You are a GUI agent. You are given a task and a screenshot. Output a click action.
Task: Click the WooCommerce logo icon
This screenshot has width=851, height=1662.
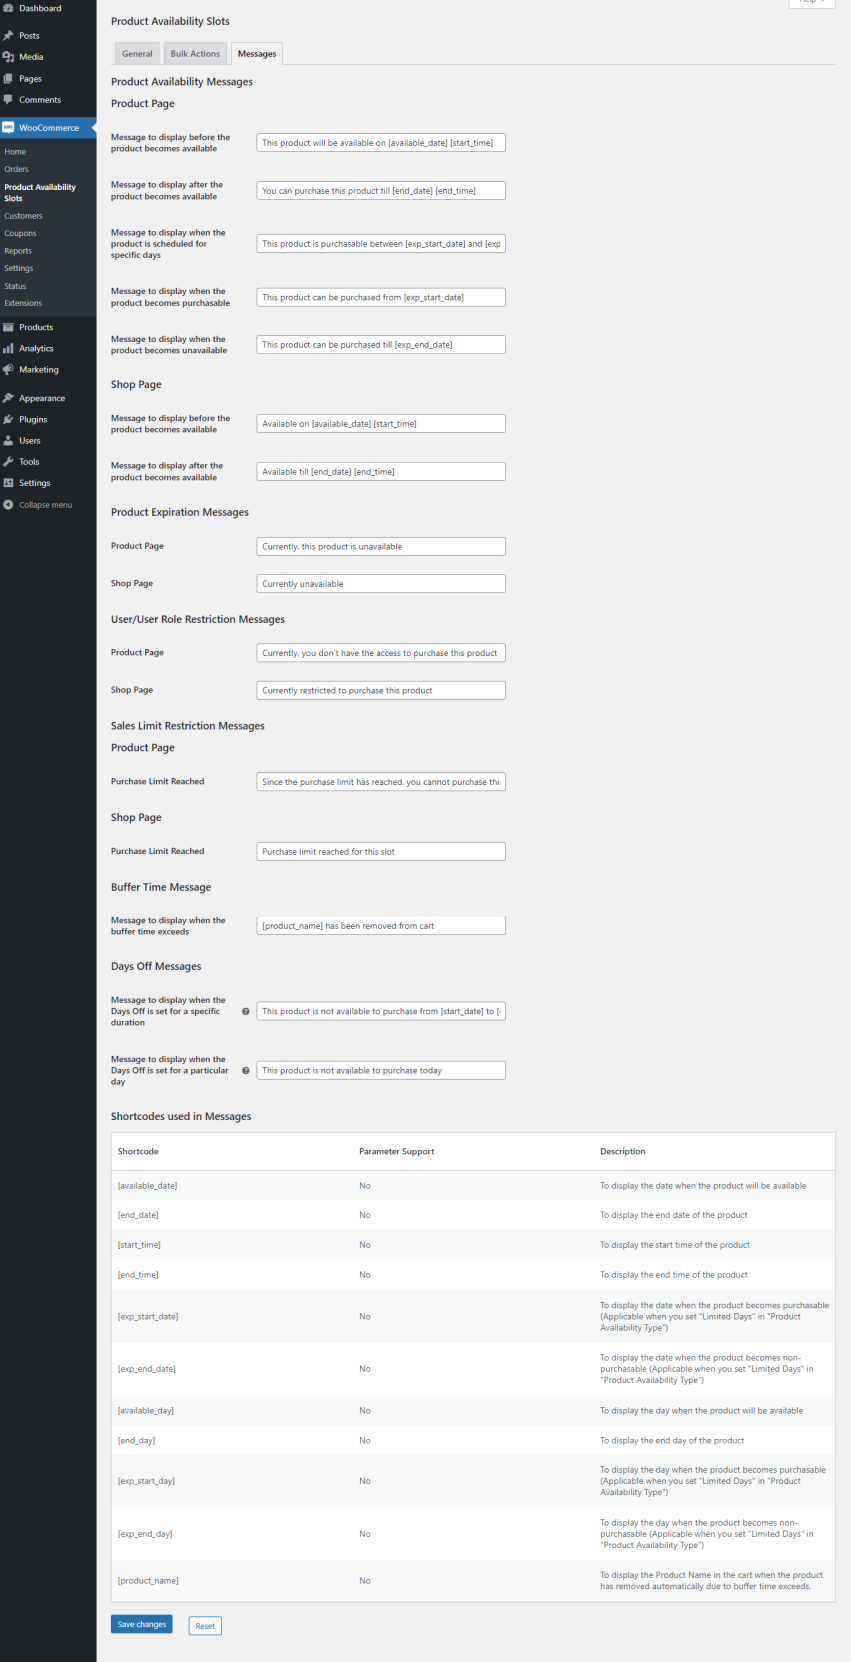[9, 128]
